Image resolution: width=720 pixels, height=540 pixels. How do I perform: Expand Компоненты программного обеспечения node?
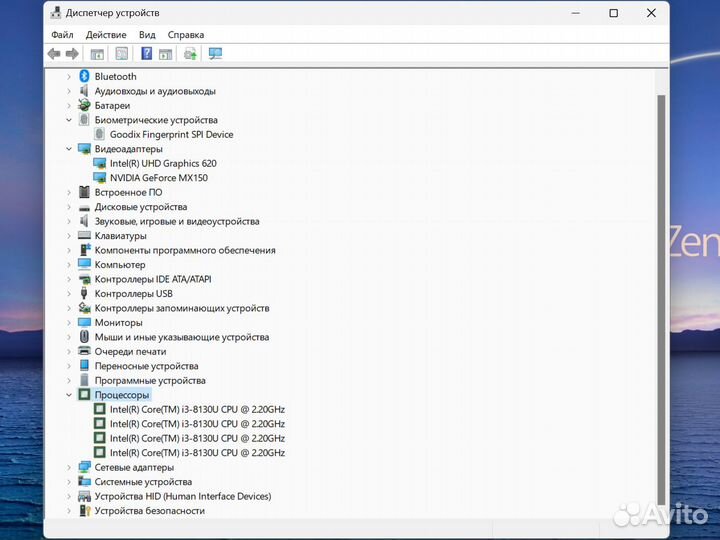69,250
